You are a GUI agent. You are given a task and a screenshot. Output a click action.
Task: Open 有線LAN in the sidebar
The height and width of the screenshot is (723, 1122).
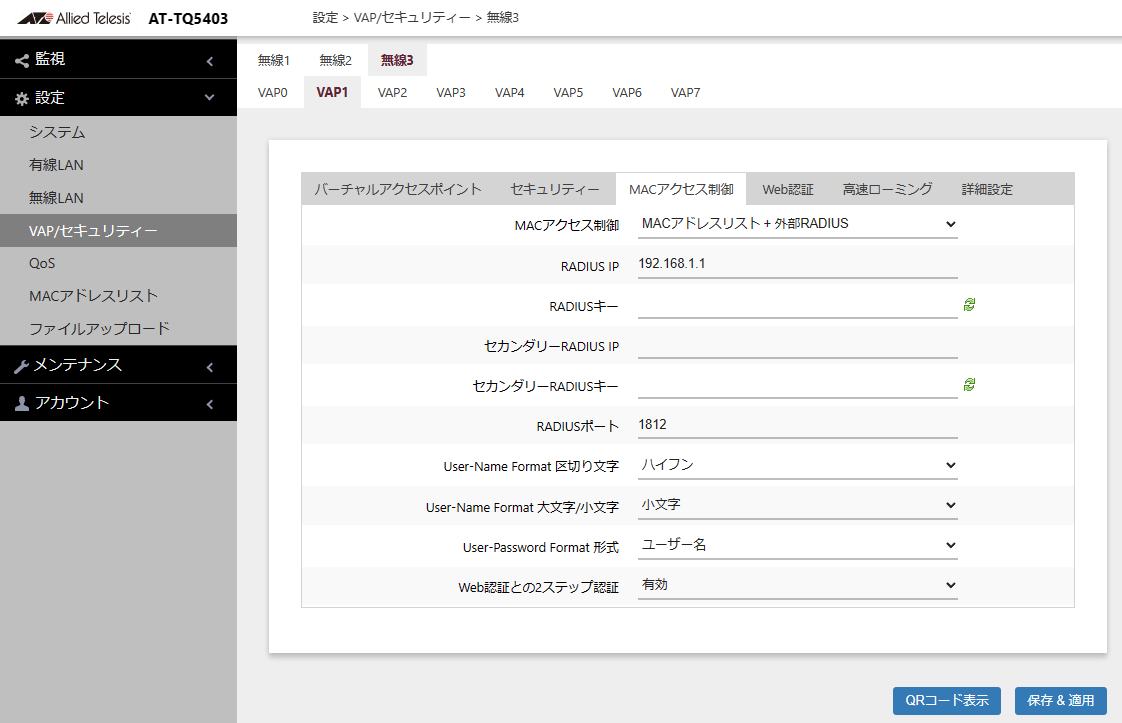(x=118, y=165)
